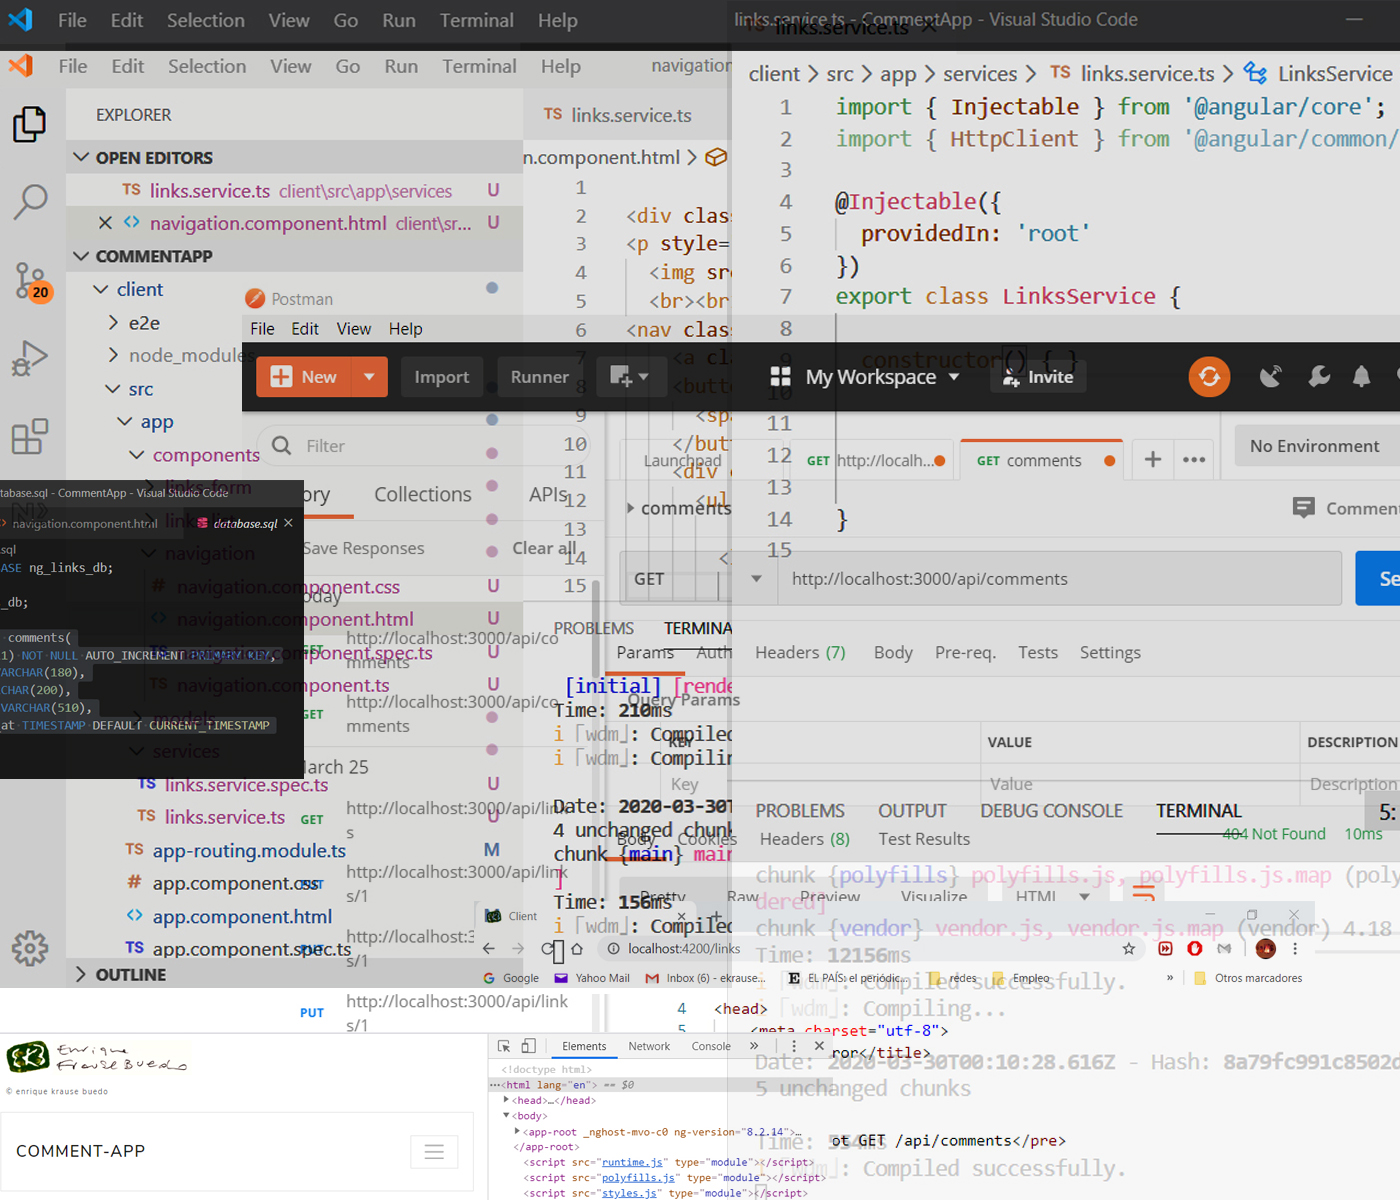Open Postman notifications bell
The image size is (1400, 1200).
pos(1361,377)
